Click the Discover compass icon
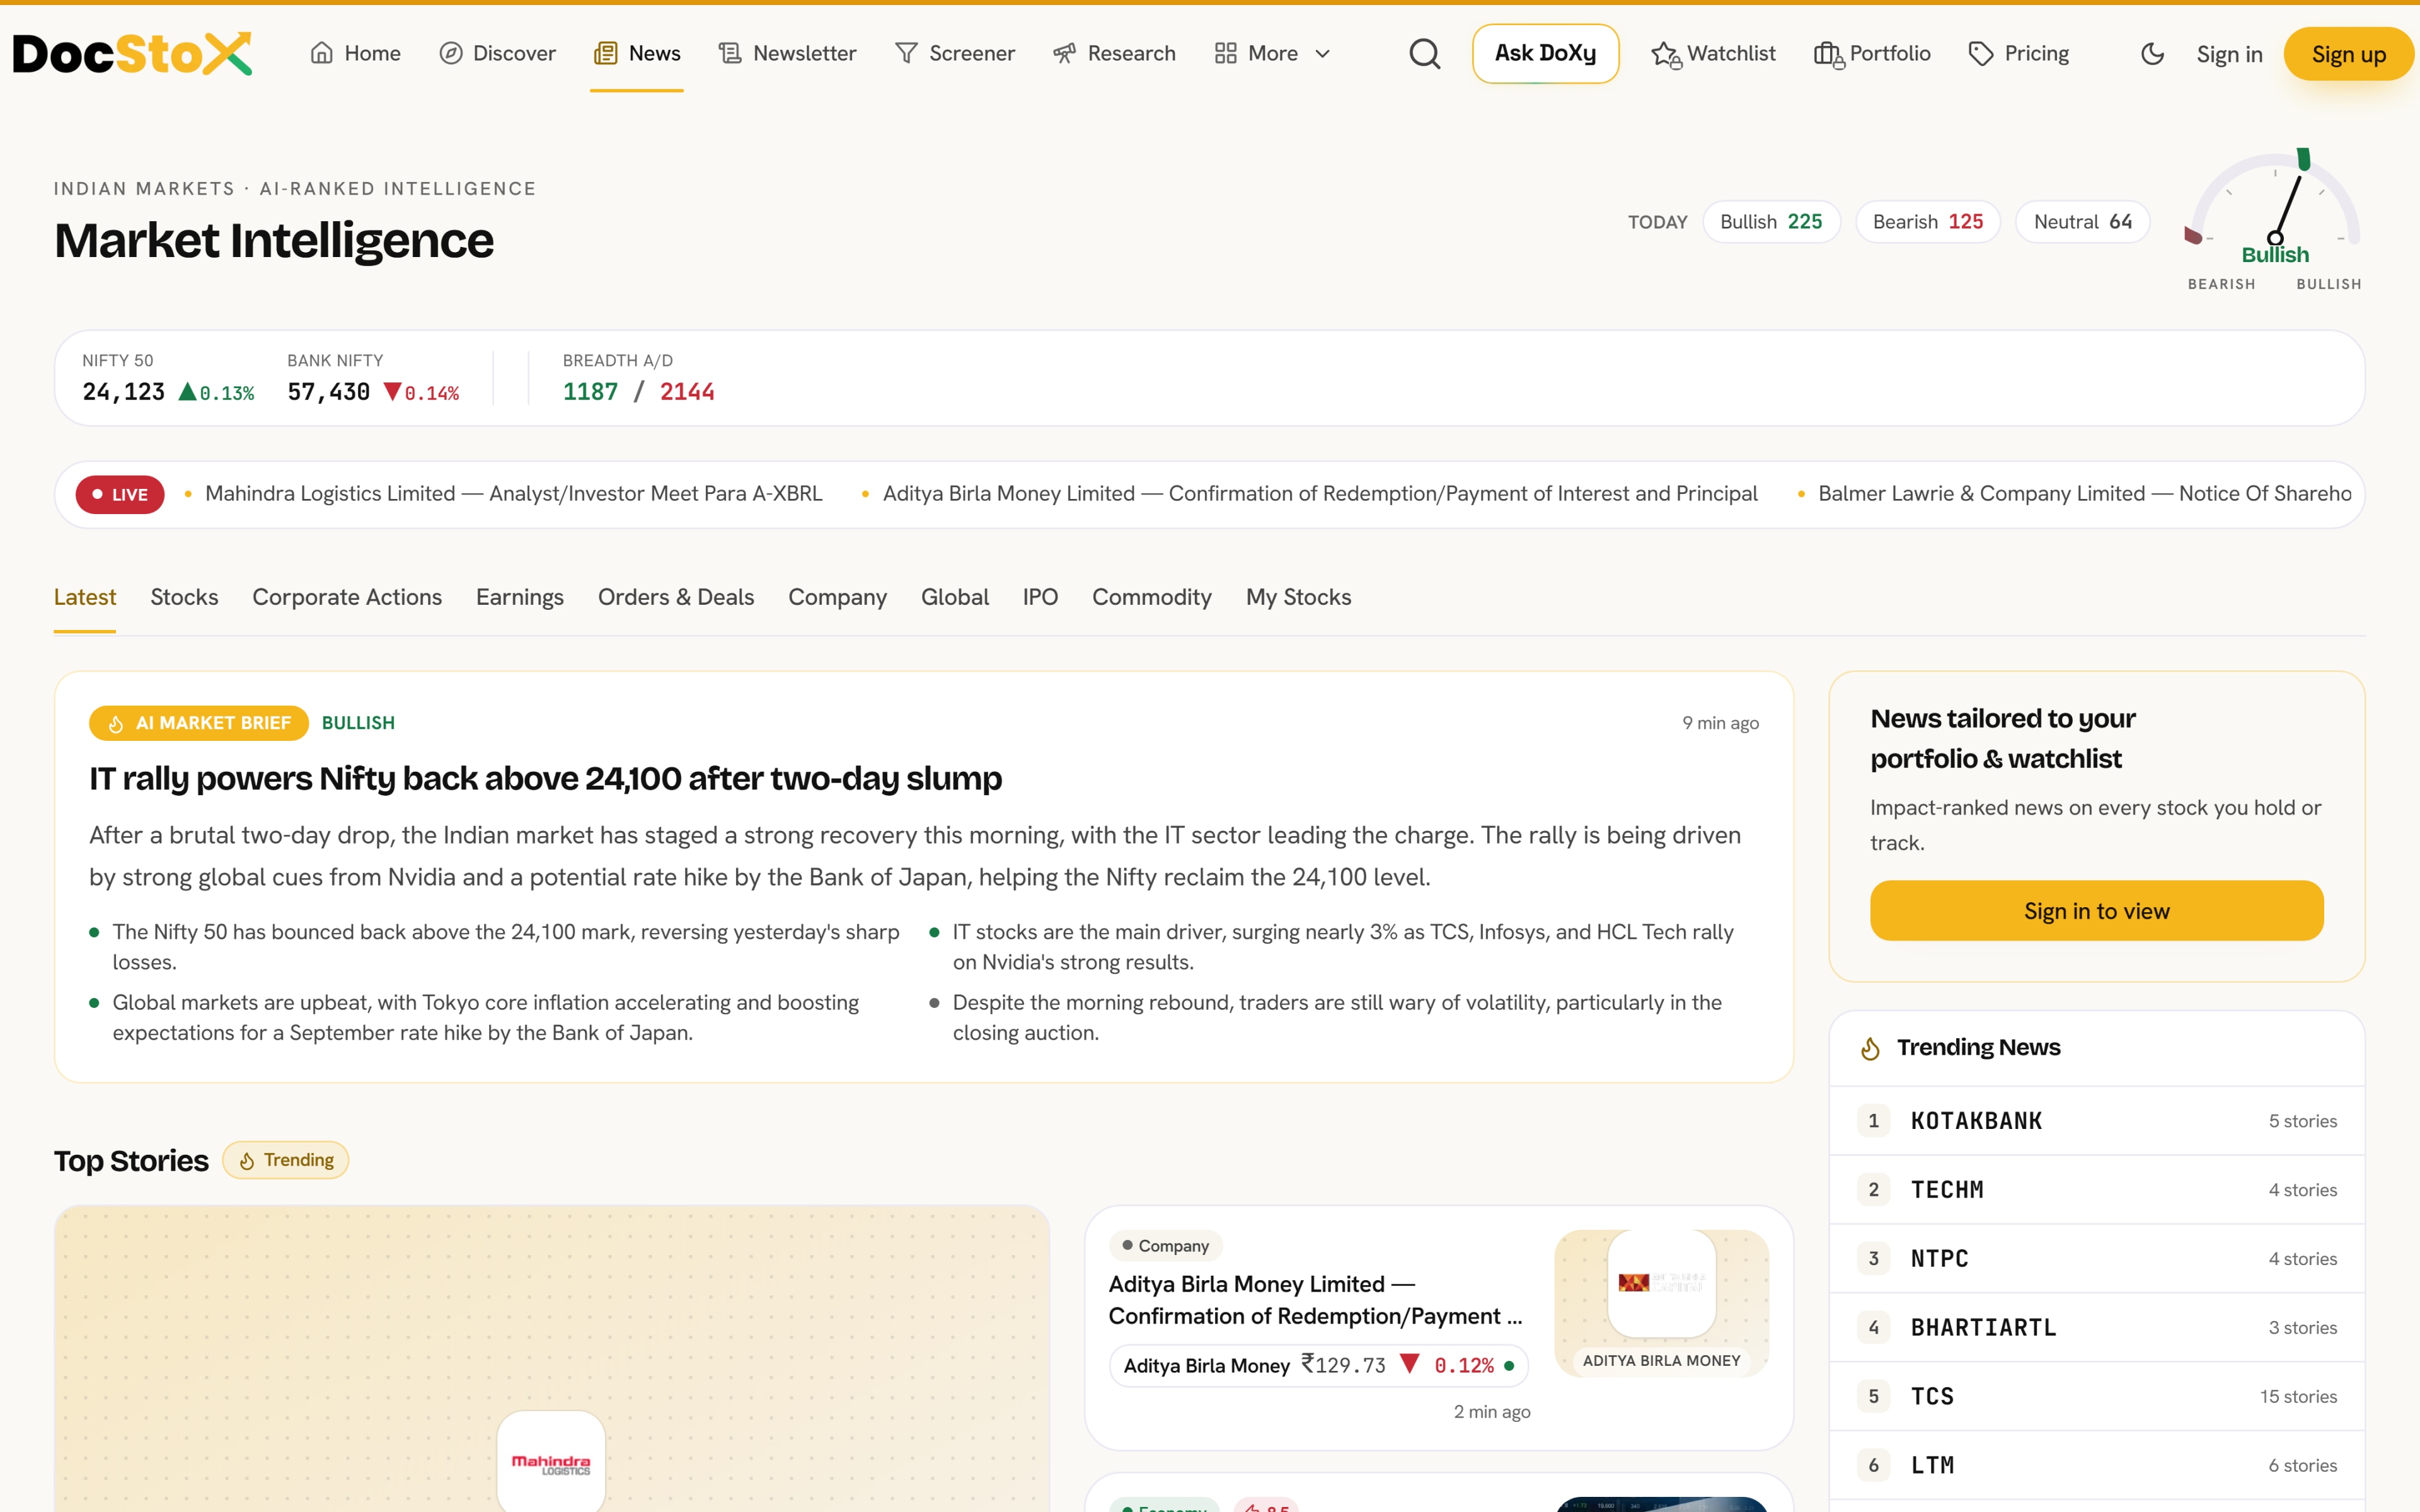 coord(451,53)
